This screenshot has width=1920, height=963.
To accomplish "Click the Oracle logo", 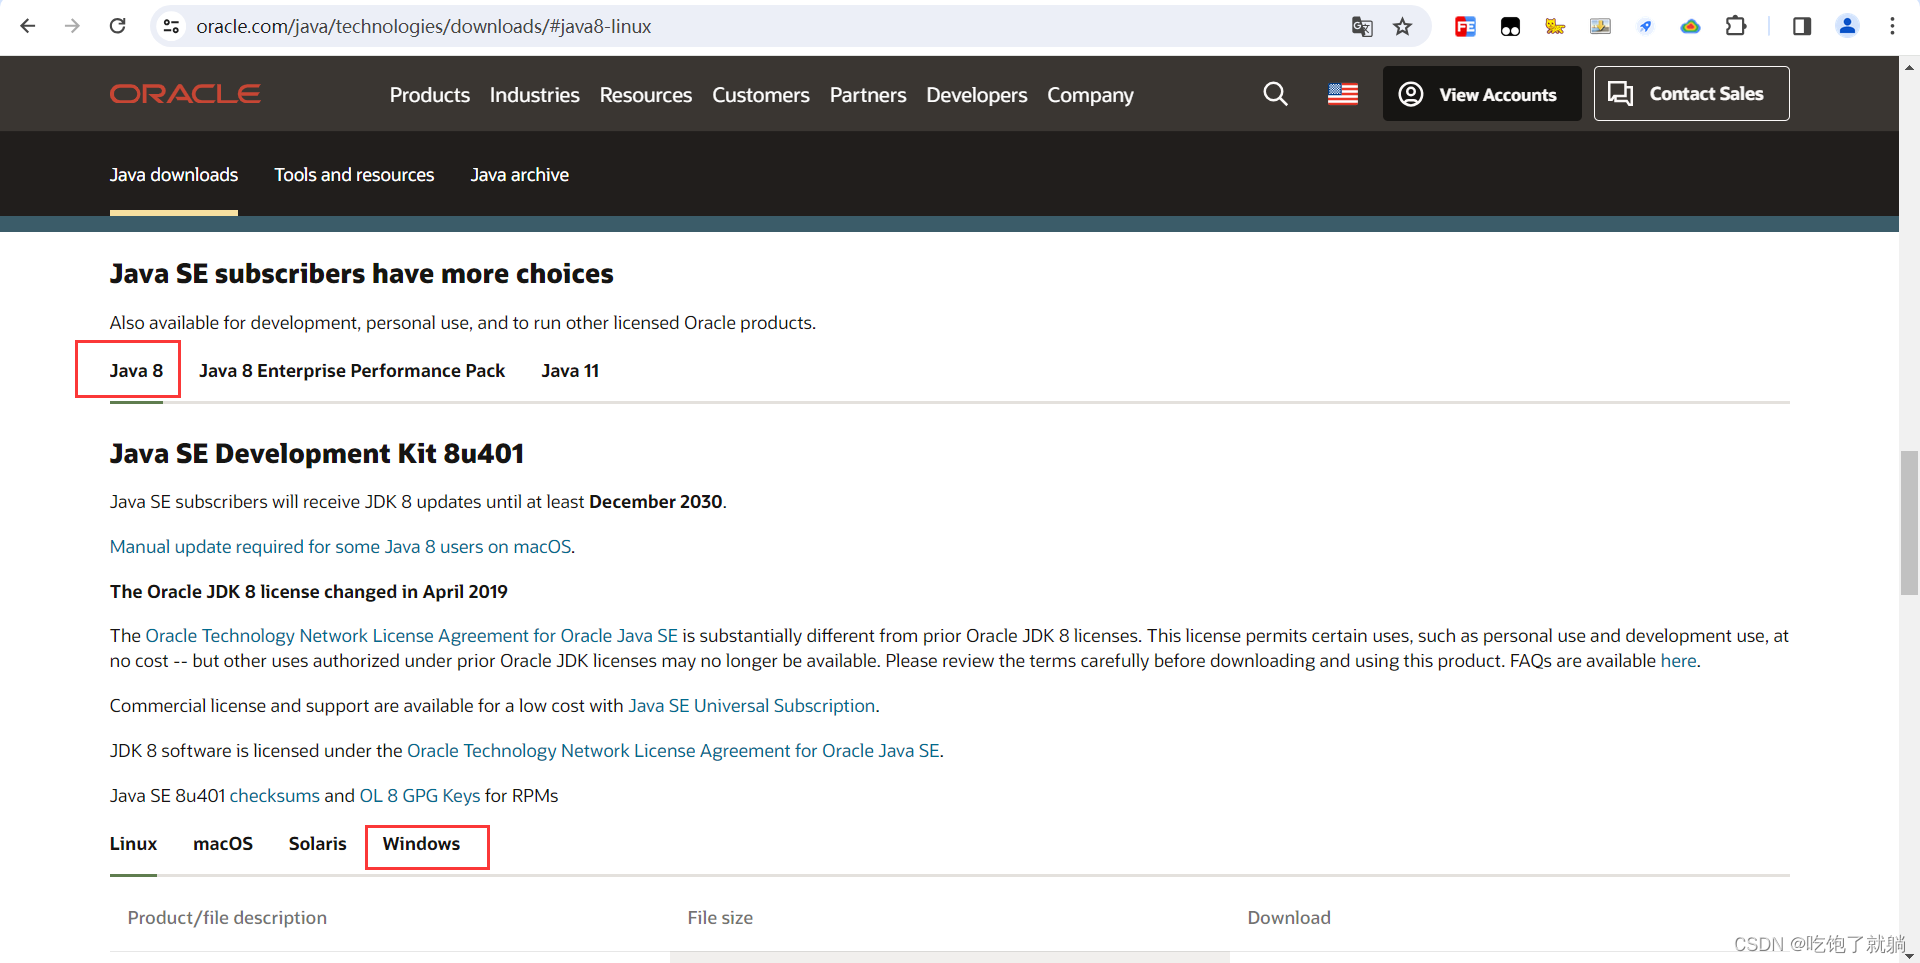I will (x=185, y=94).
